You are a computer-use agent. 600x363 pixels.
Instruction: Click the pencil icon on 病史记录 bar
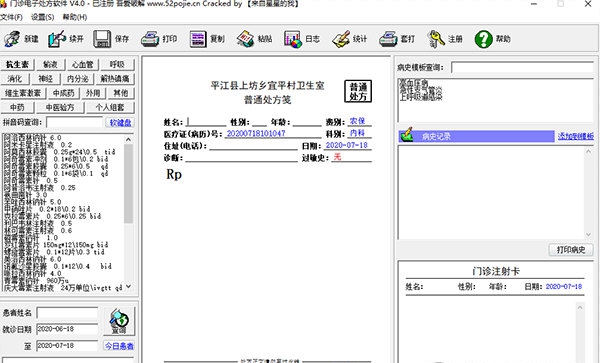coord(406,135)
